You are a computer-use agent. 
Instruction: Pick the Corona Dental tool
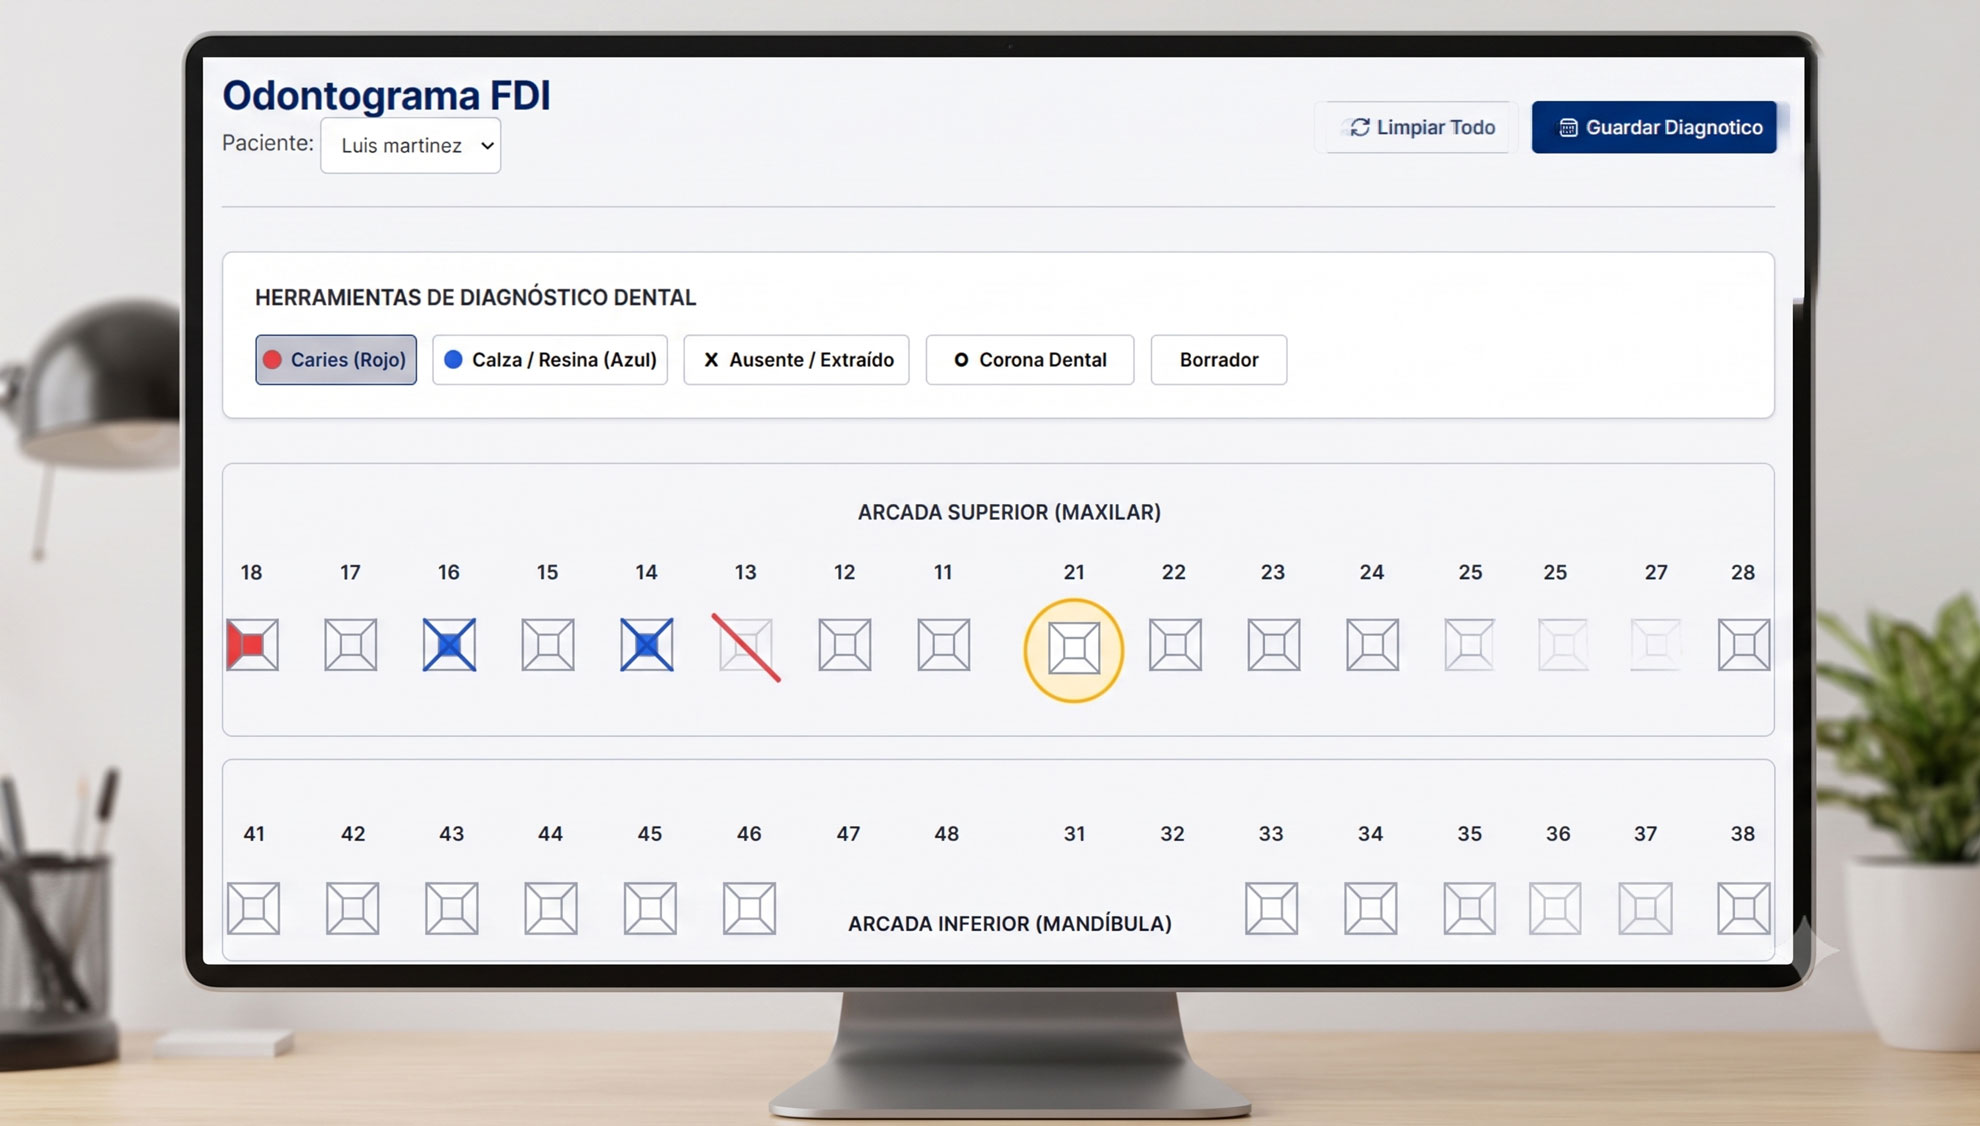point(1030,360)
